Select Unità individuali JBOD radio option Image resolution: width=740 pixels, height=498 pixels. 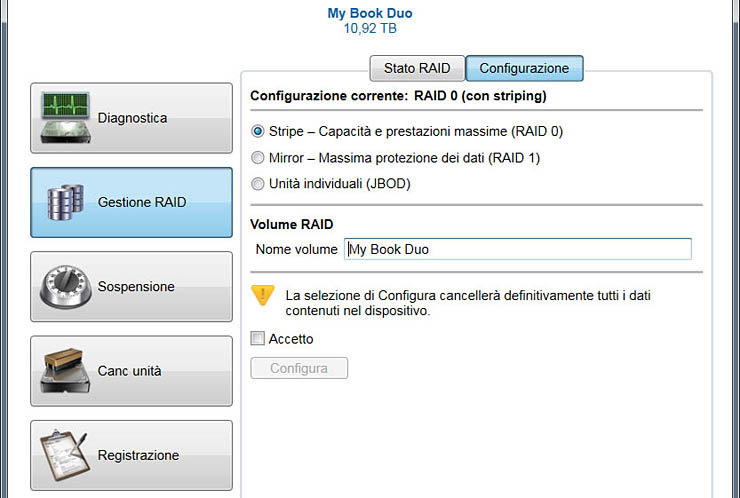click(x=258, y=183)
